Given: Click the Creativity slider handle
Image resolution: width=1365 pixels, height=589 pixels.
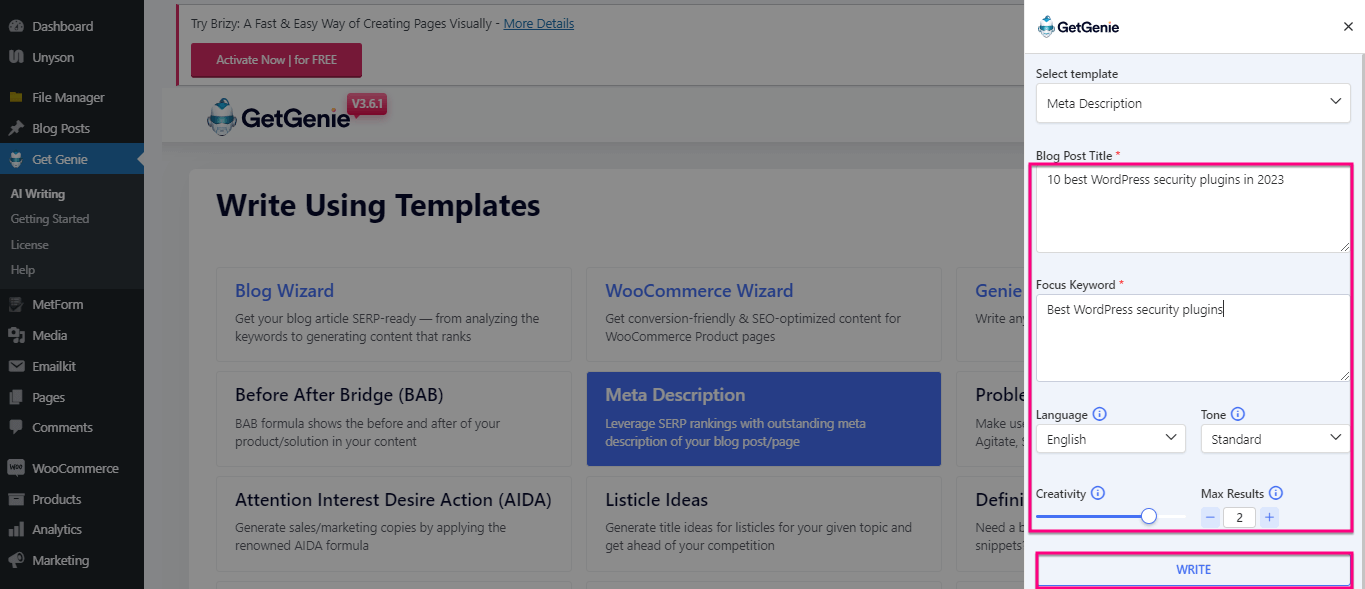Looking at the screenshot, I should click(1149, 516).
